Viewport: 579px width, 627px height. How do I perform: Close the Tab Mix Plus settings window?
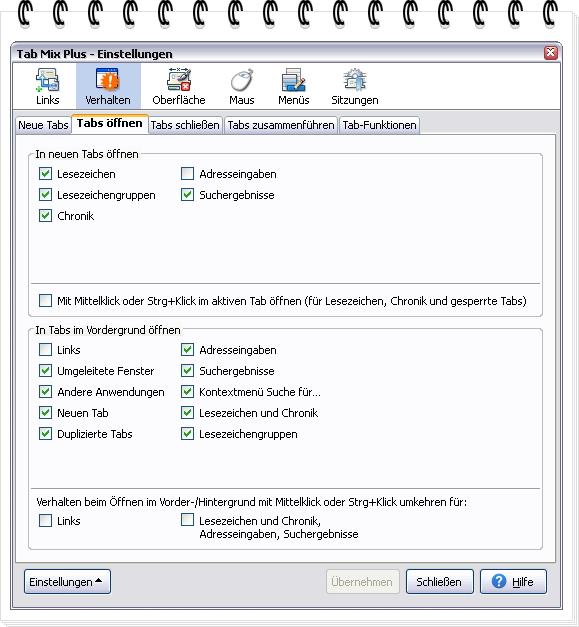[x=551, y=52]
